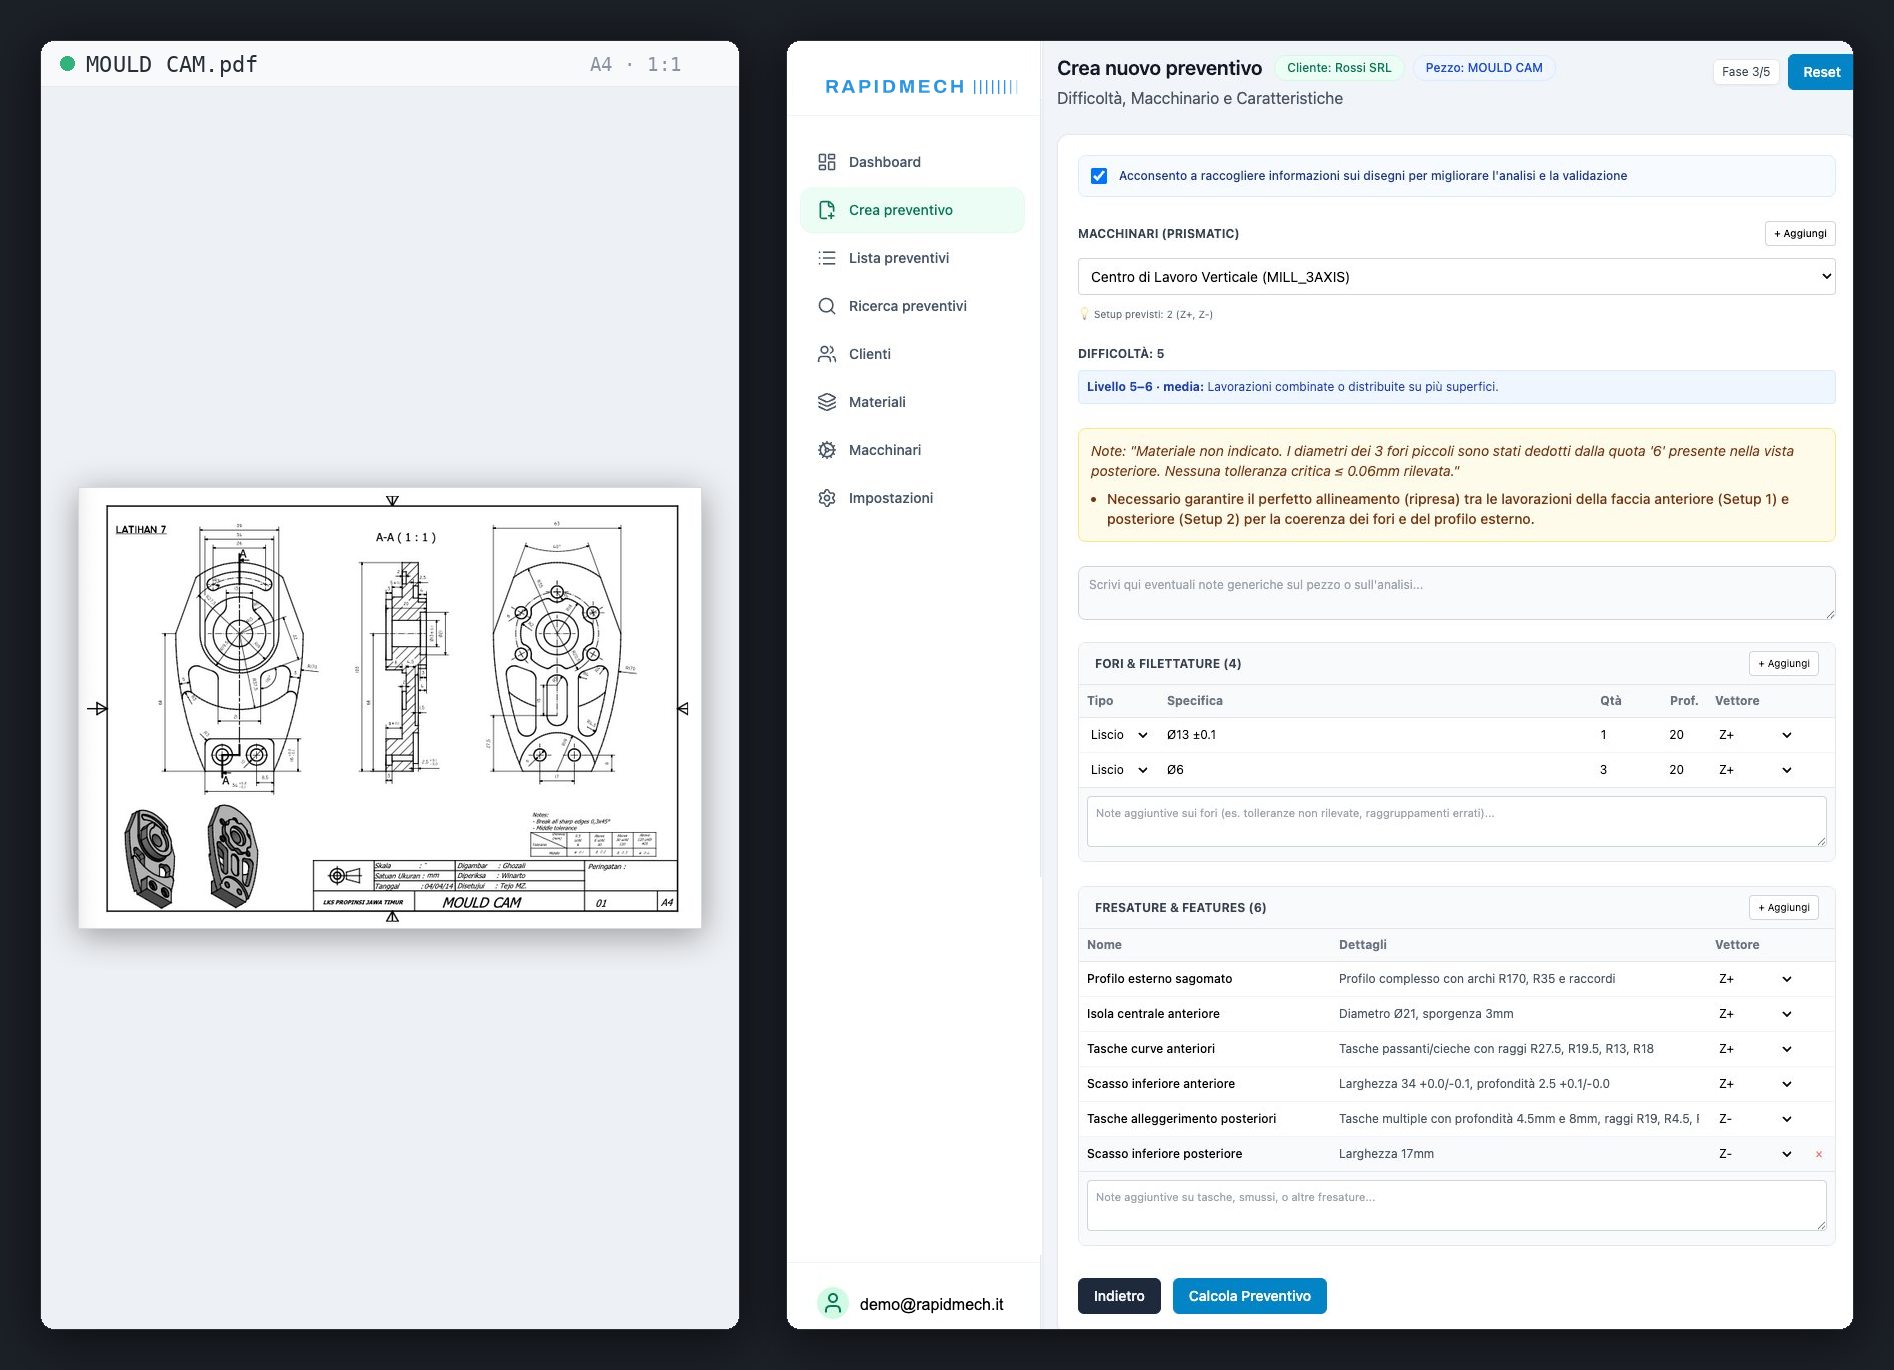Click the Tasche curve anteriori name field
This screenshot has height=1370, width=1894.
[1206, 1049]
